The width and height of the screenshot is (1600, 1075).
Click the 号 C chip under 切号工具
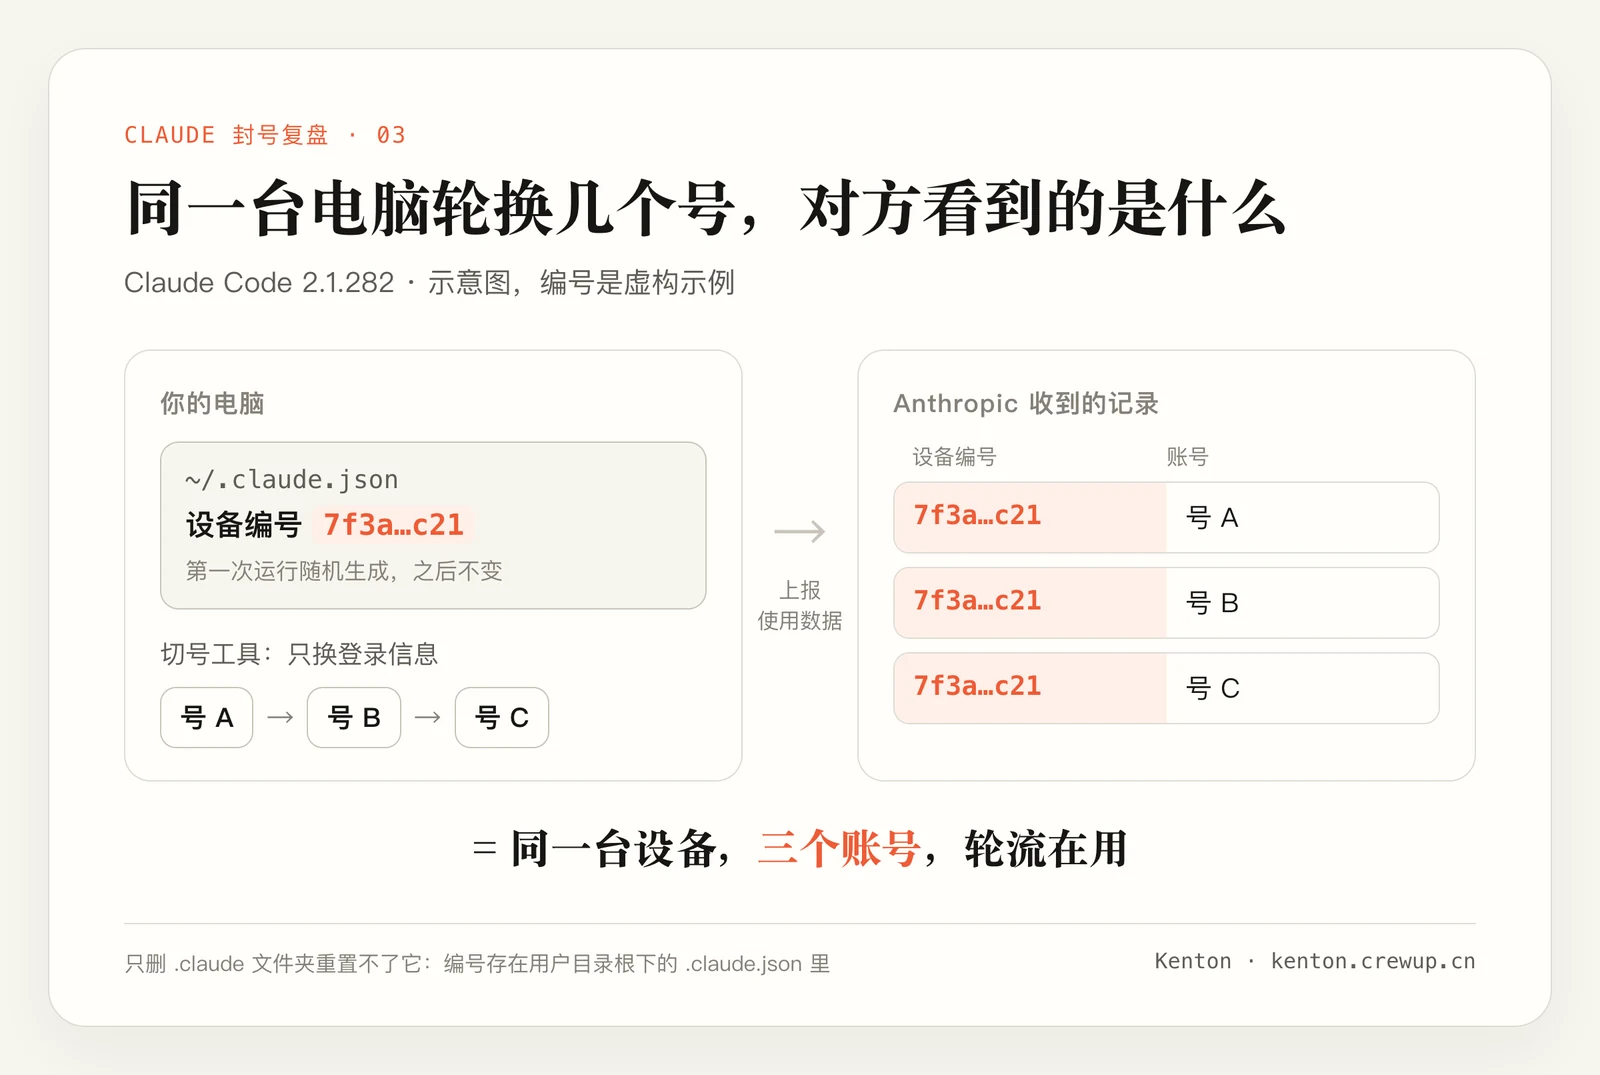pos(502,717)
